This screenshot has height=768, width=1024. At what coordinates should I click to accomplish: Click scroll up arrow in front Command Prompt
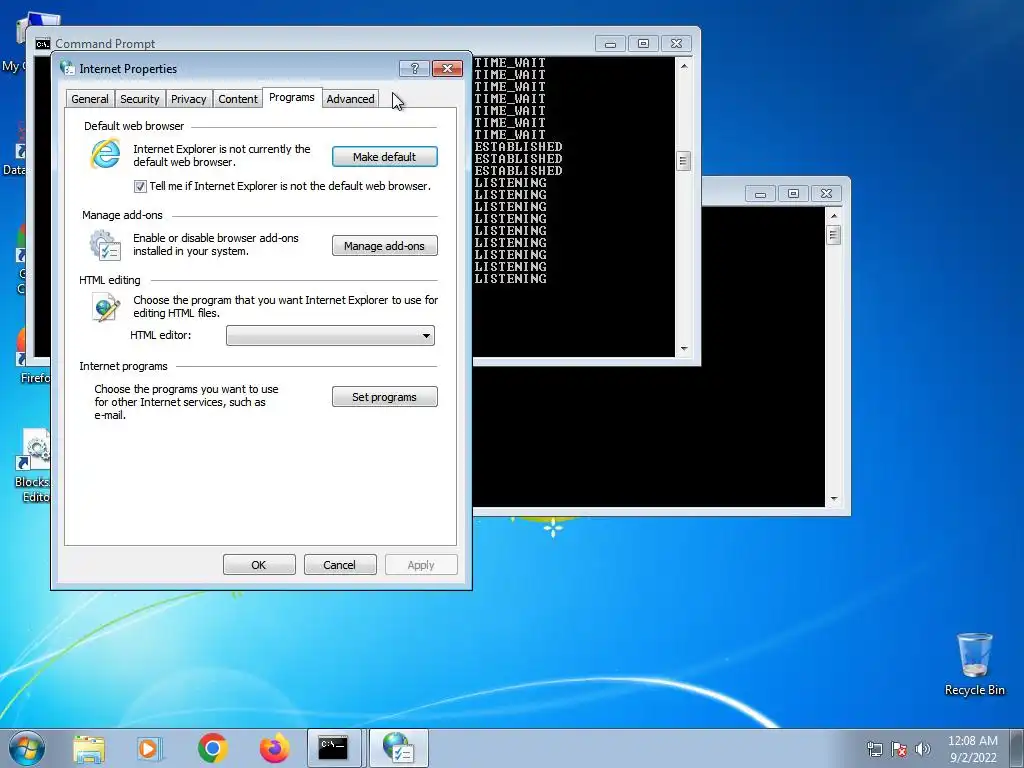684,66
